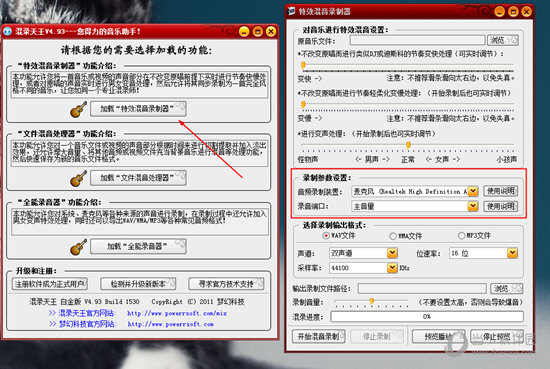Adjust the 变声 voice pitch slider

tap(408, 145)
